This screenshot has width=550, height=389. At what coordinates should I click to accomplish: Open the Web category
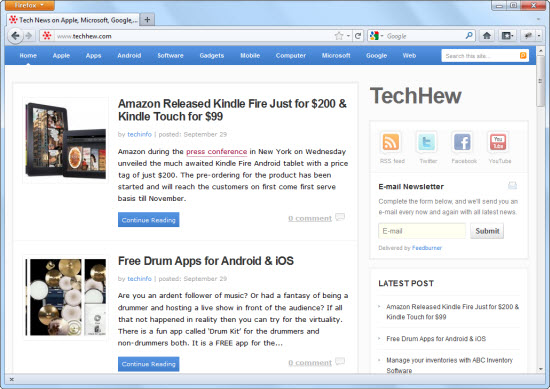coord(409,55)
